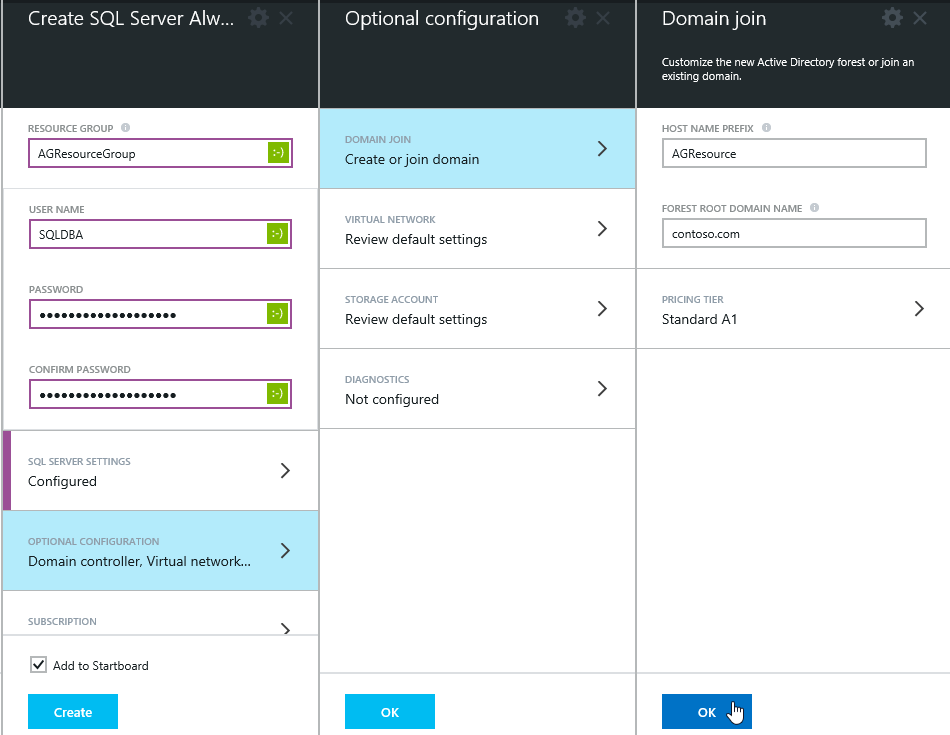Image resolution: width=950 pixels, height=735 pixels.
Task: Click info icon next to Forest Root Domain Name
Action: [x=814, y=208]
